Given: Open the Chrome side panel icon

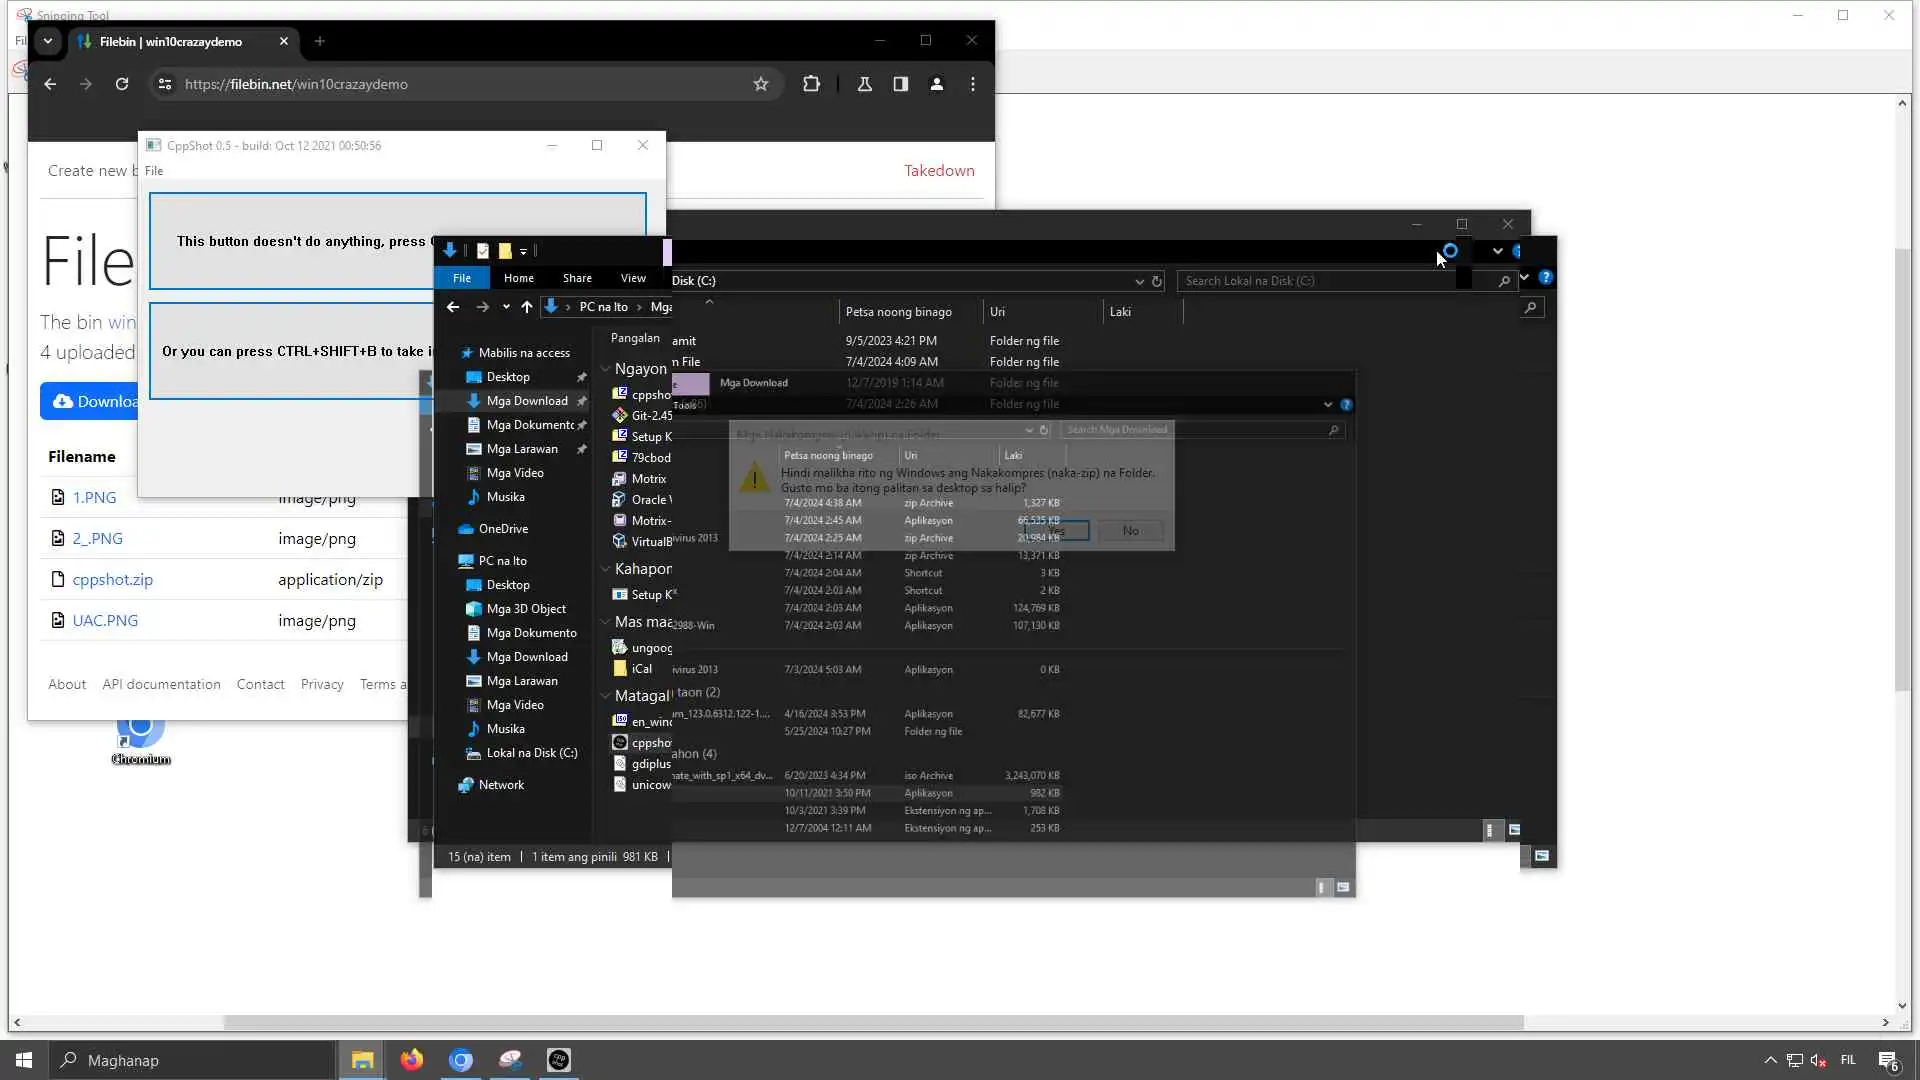Looking at the screenshot, I should click(x=900, y=84).
